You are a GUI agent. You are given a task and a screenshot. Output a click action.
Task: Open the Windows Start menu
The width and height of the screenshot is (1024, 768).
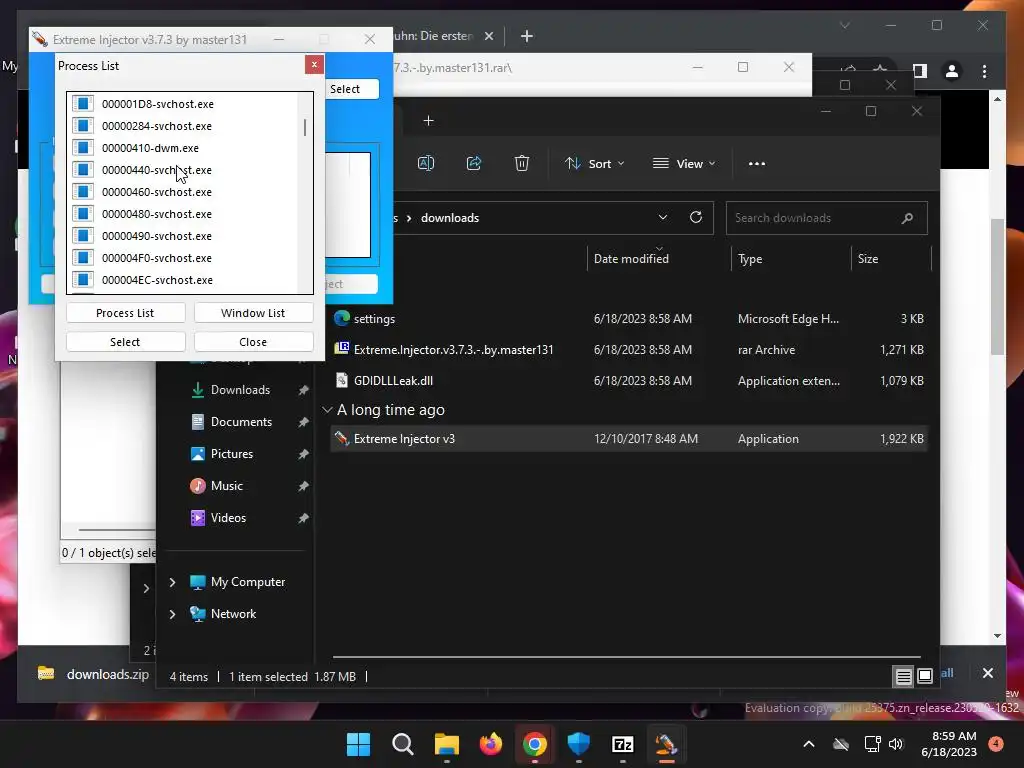coord(359,744)
